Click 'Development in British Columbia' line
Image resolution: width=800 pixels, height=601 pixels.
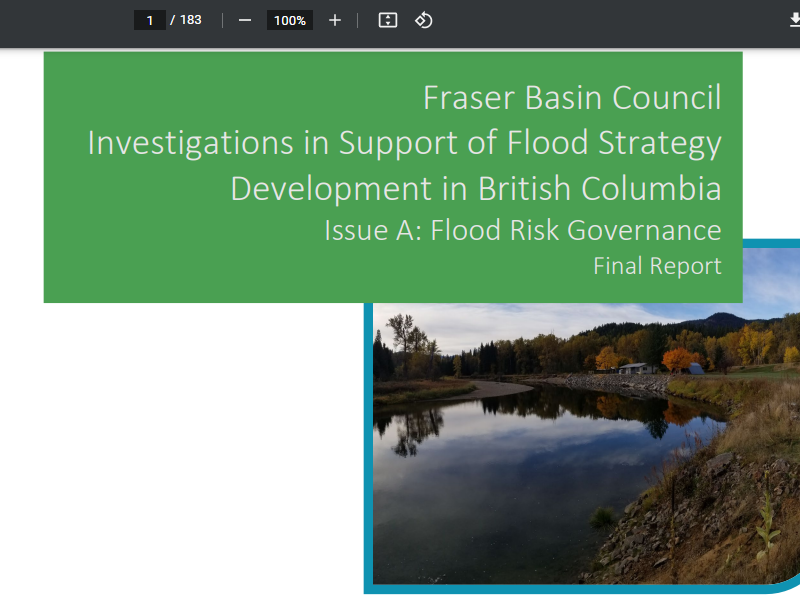(x=476, y=188)
